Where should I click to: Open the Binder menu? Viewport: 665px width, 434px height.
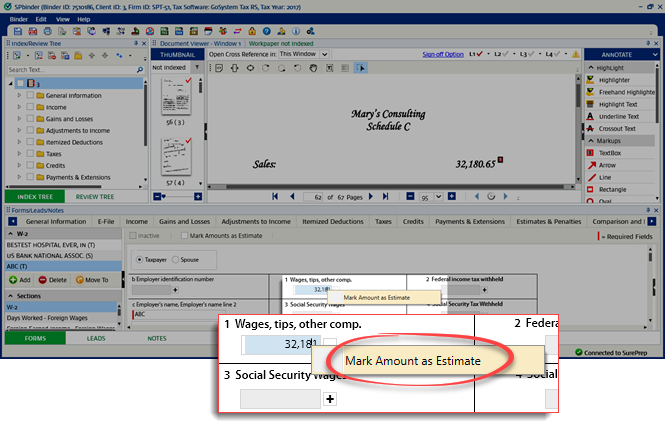17,18
